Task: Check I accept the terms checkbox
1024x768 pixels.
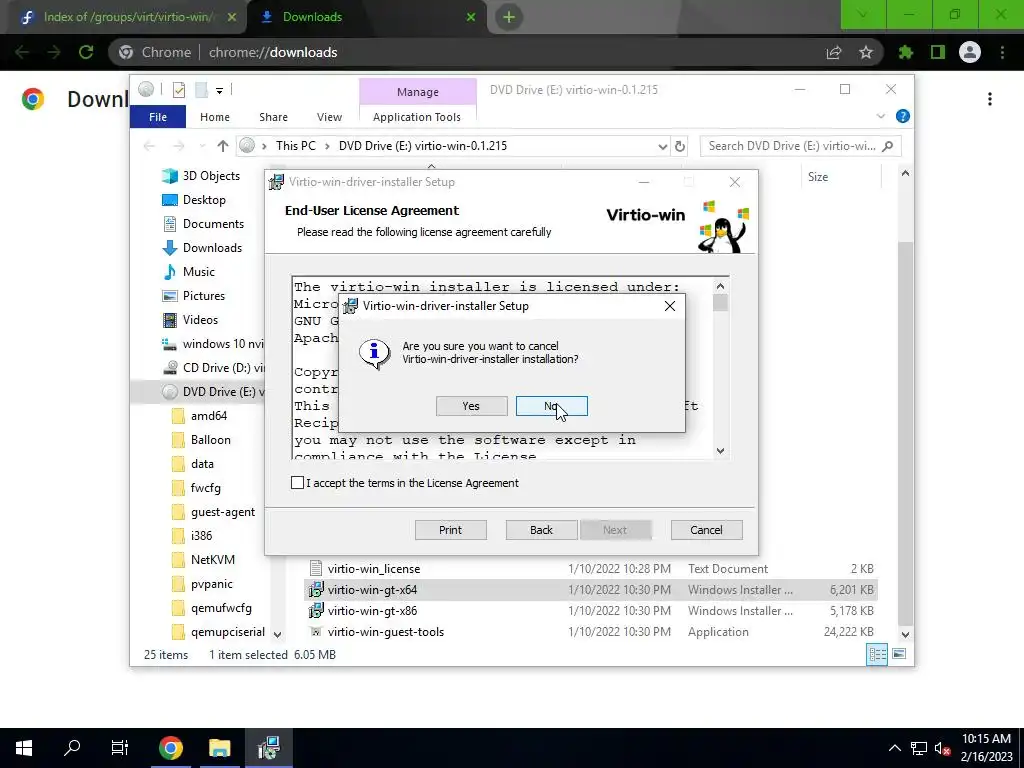Action: point(297,483)
